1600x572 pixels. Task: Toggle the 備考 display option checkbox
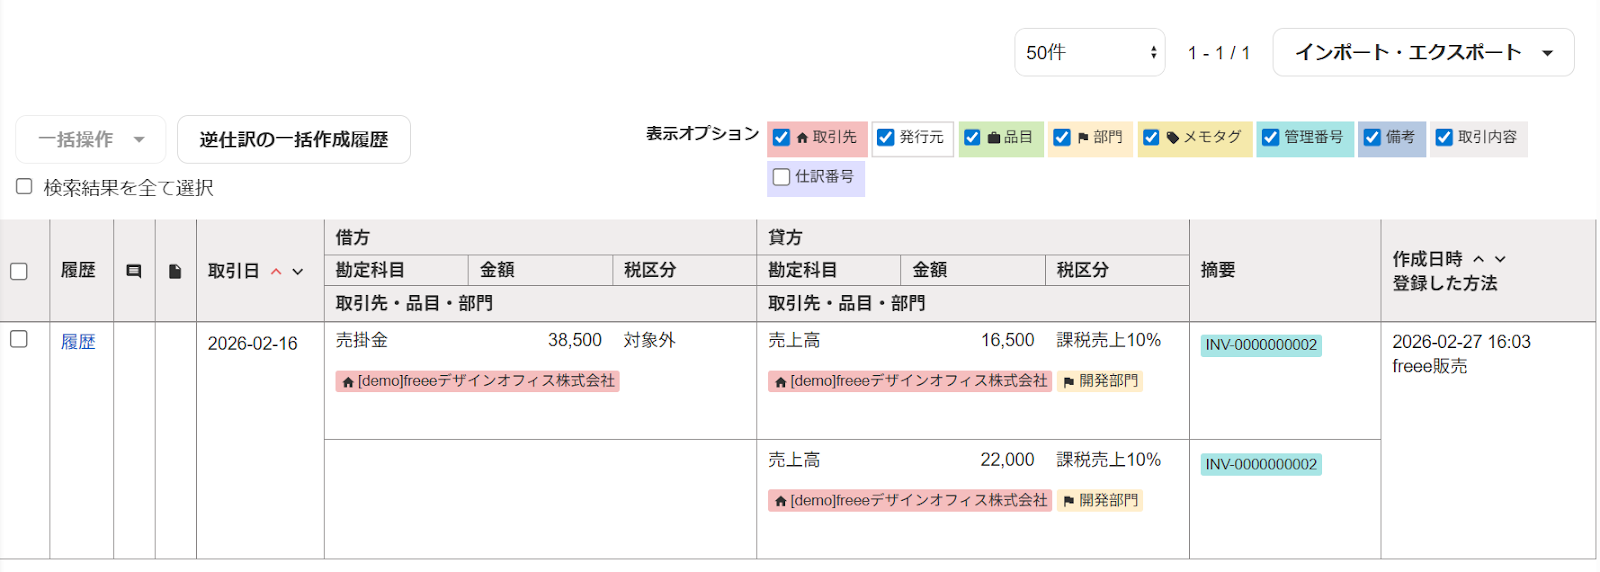coord(1372,137)
